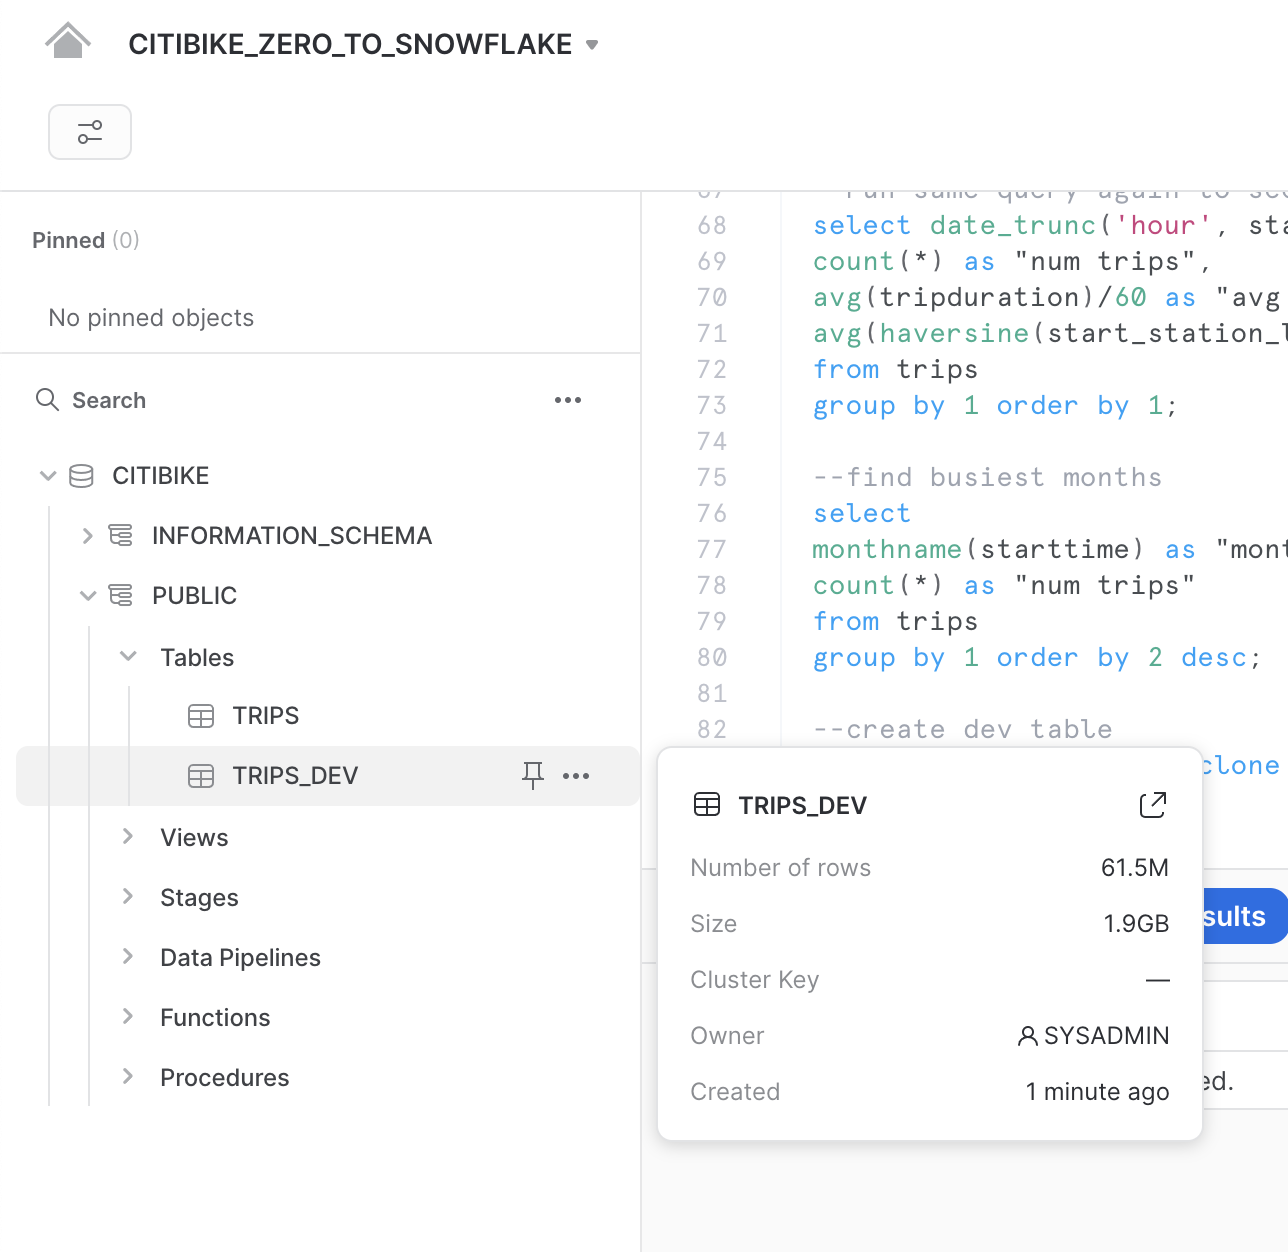Click the blue Results button
This screenshot has width=1288, height=1252.
(x=1240, y=916)
